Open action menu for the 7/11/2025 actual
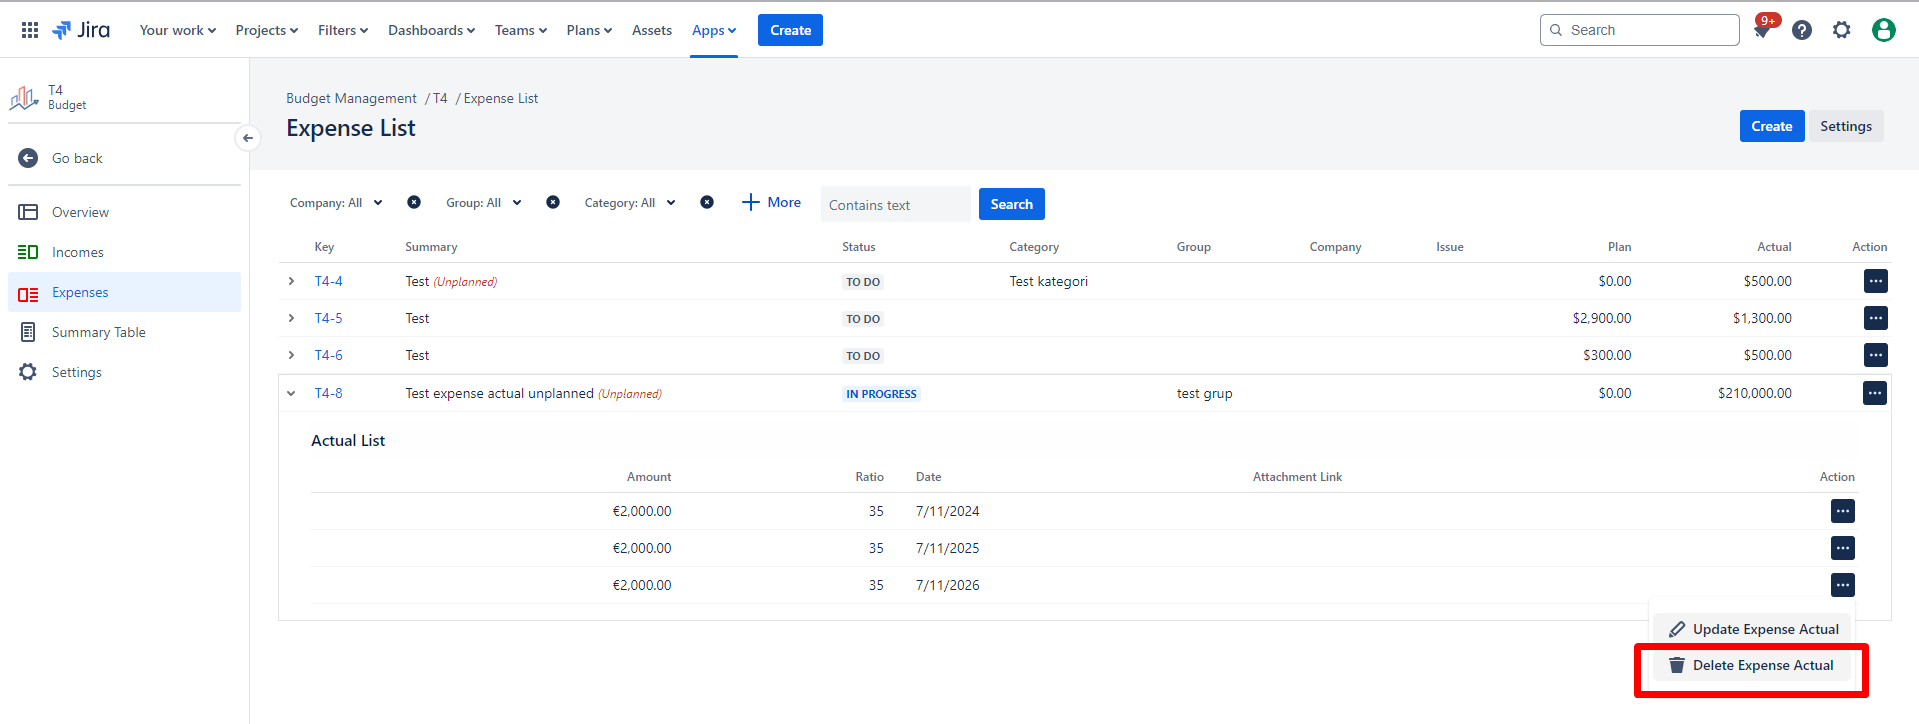Screen dimensions: 1919x724 [1843, 548]
